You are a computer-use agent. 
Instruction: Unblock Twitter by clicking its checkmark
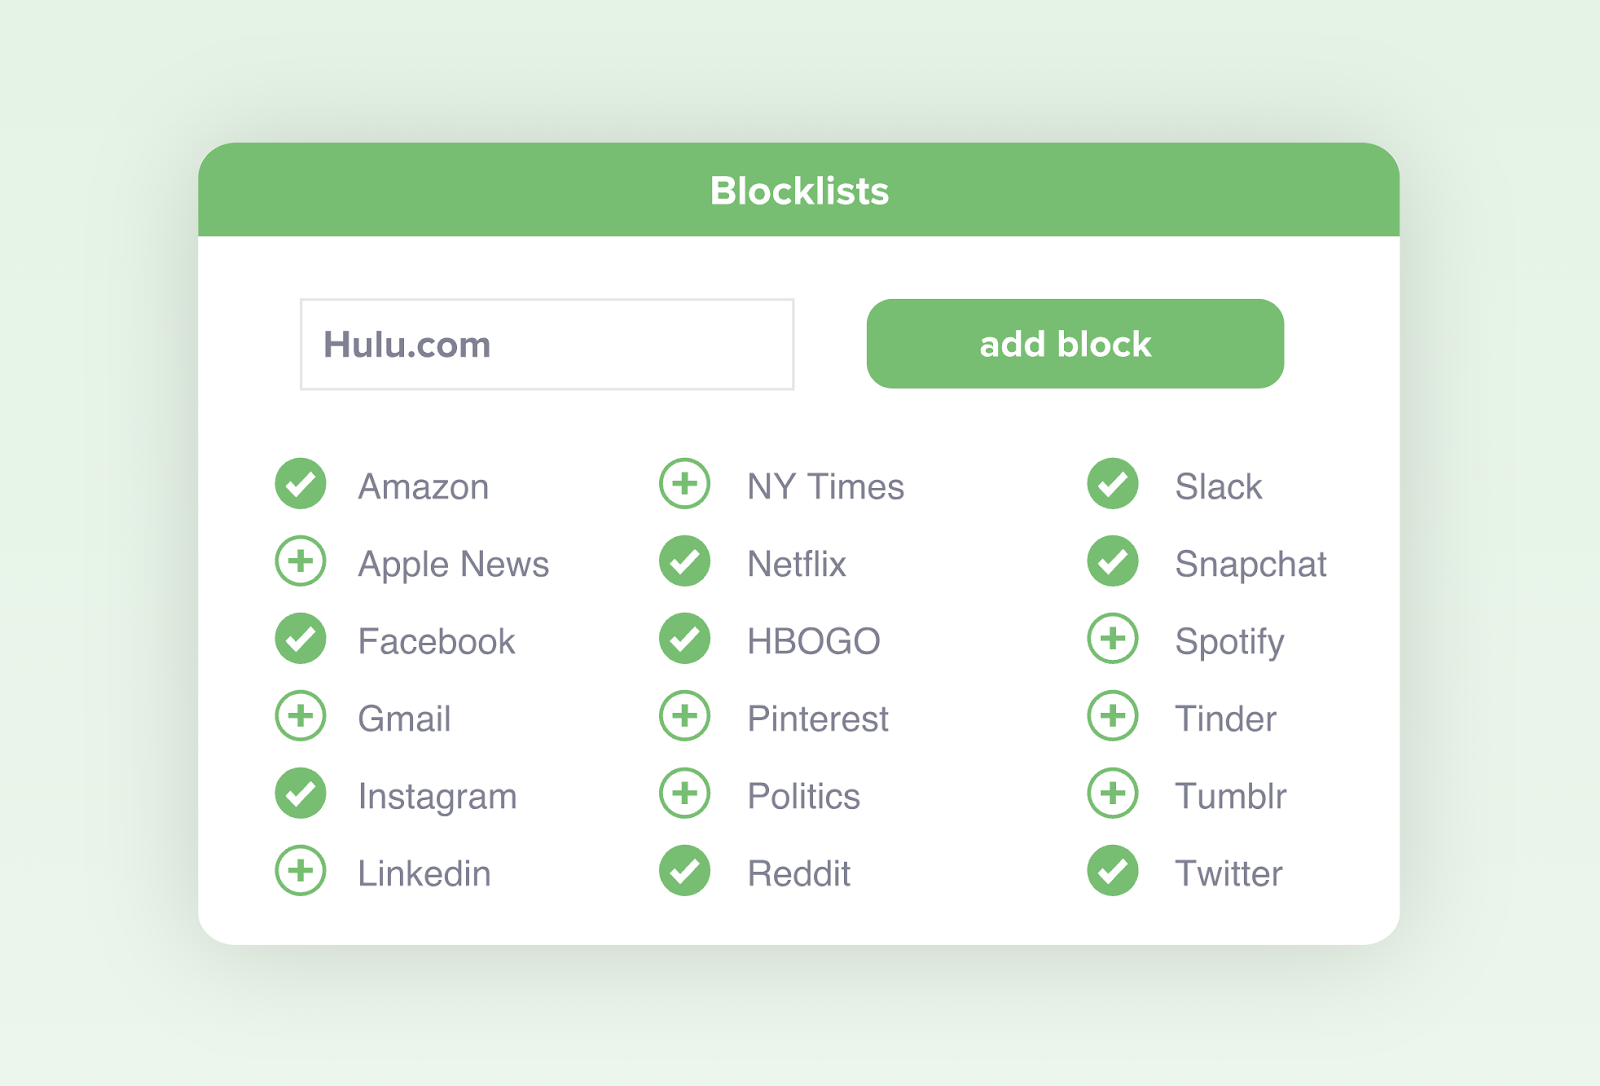point(1112,870)
